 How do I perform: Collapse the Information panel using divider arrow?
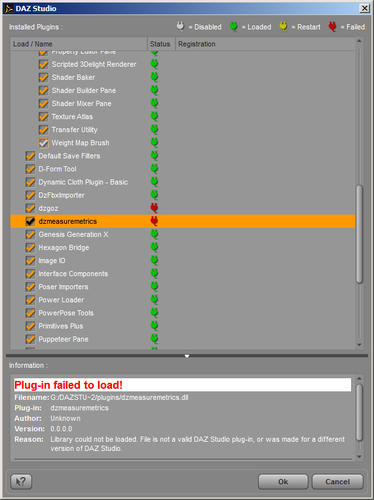tap(187, 356)
